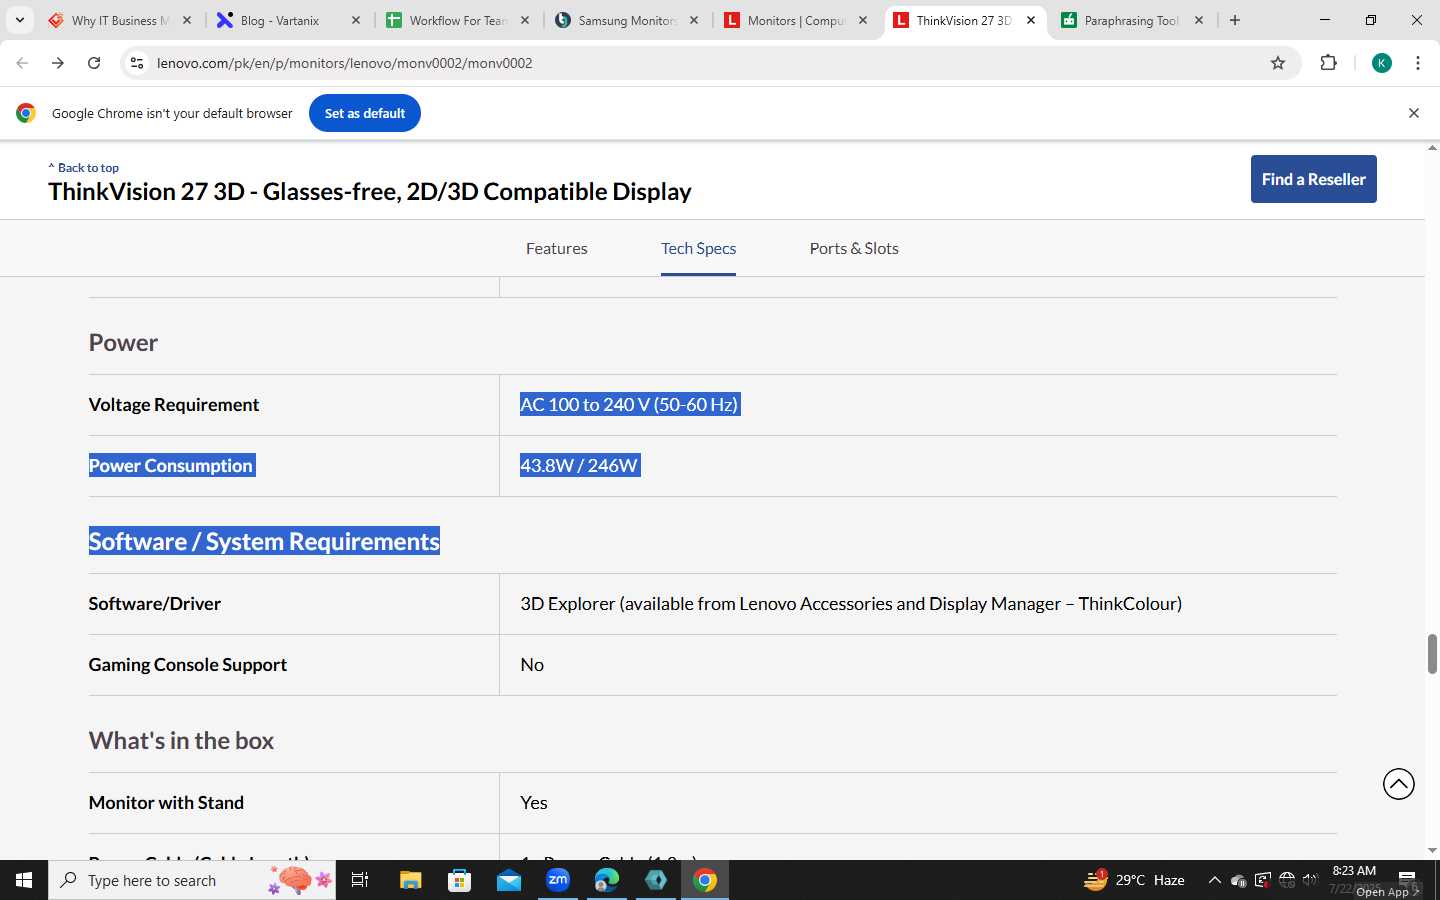Viewport: 1440px width, 900px height.
Task: Go forward one page
Action: click(58, 63)
